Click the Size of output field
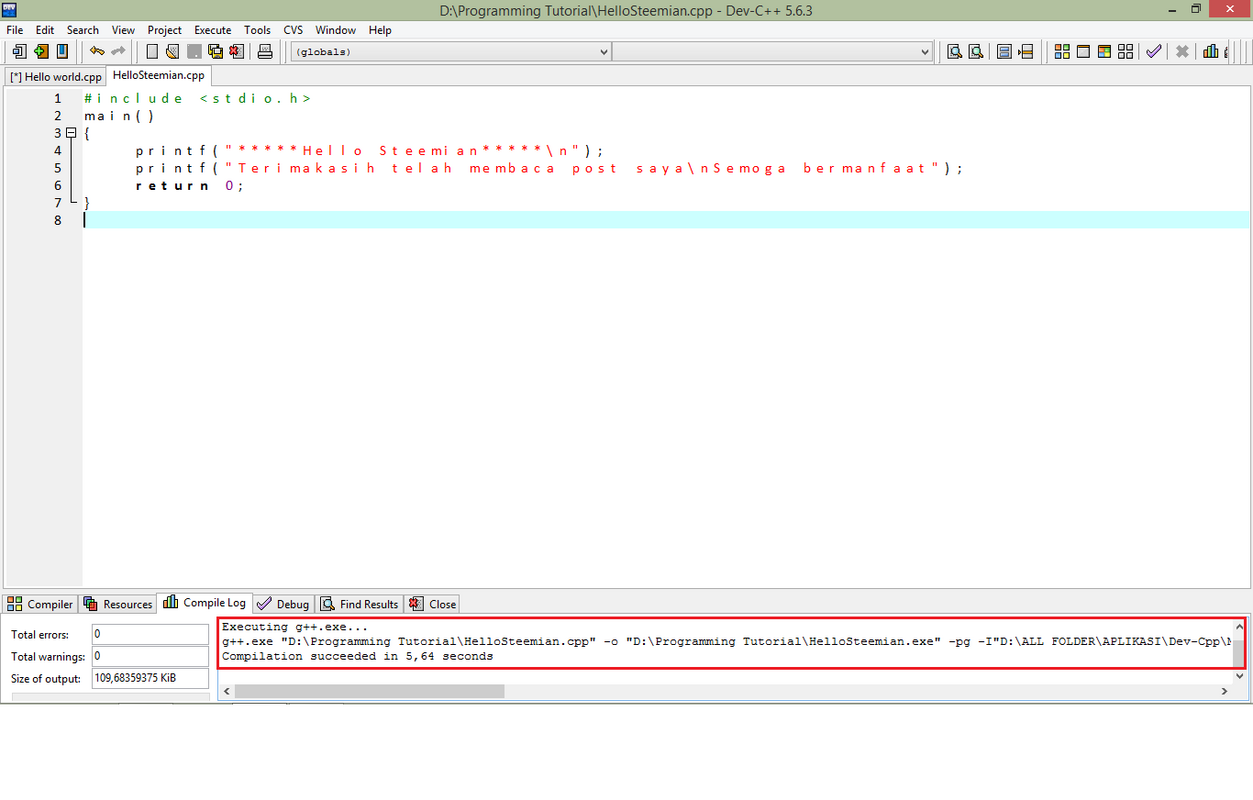 point(150,679)
